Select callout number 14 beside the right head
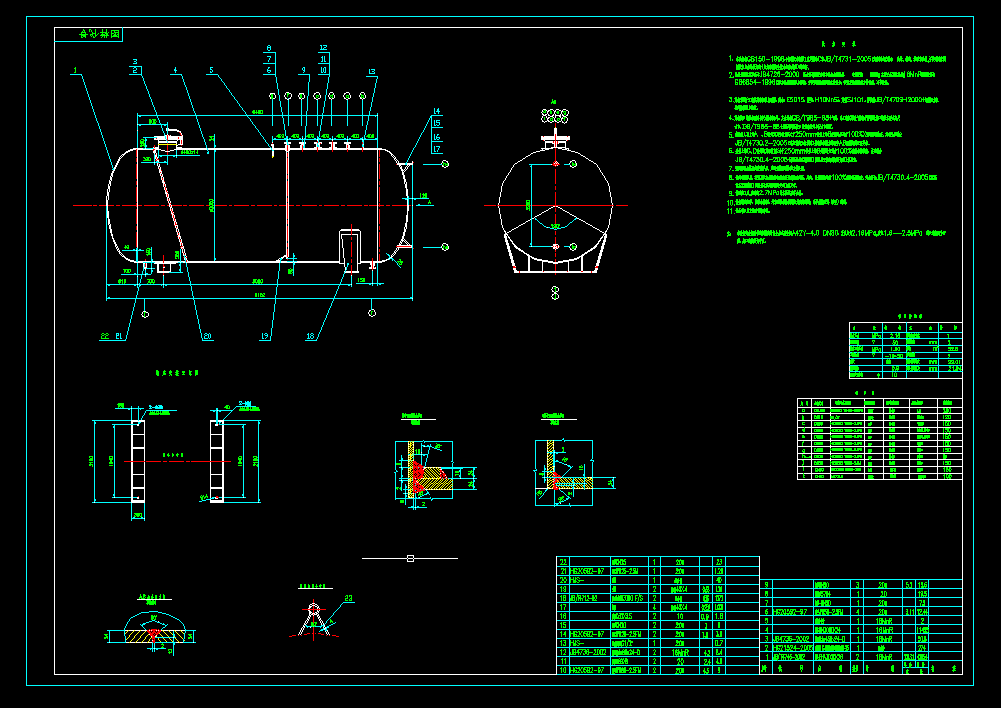The height and width of the screenshot is (708, 1001). coord(437,112)
